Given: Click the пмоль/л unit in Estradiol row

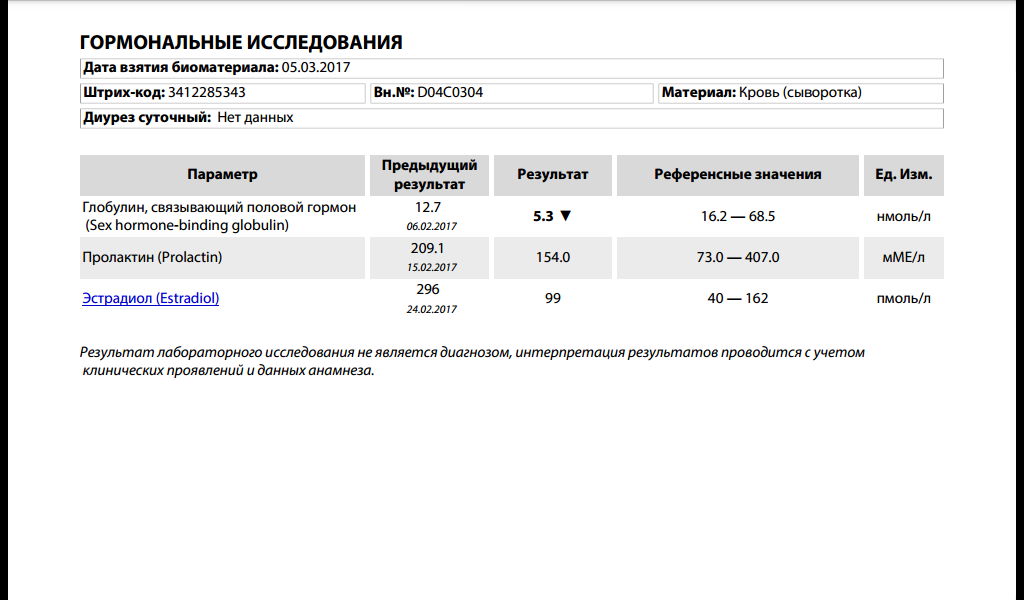Looking at the screenshot, I should click(x=903, y=298).
